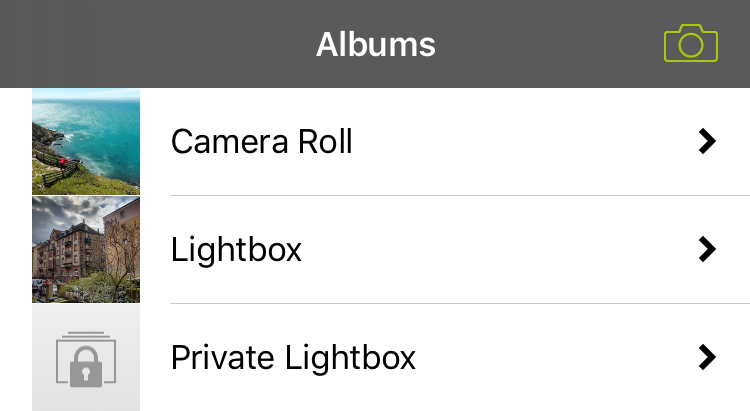Expand Camera Roll using its chevron arrow

click(x=707, y=142)
